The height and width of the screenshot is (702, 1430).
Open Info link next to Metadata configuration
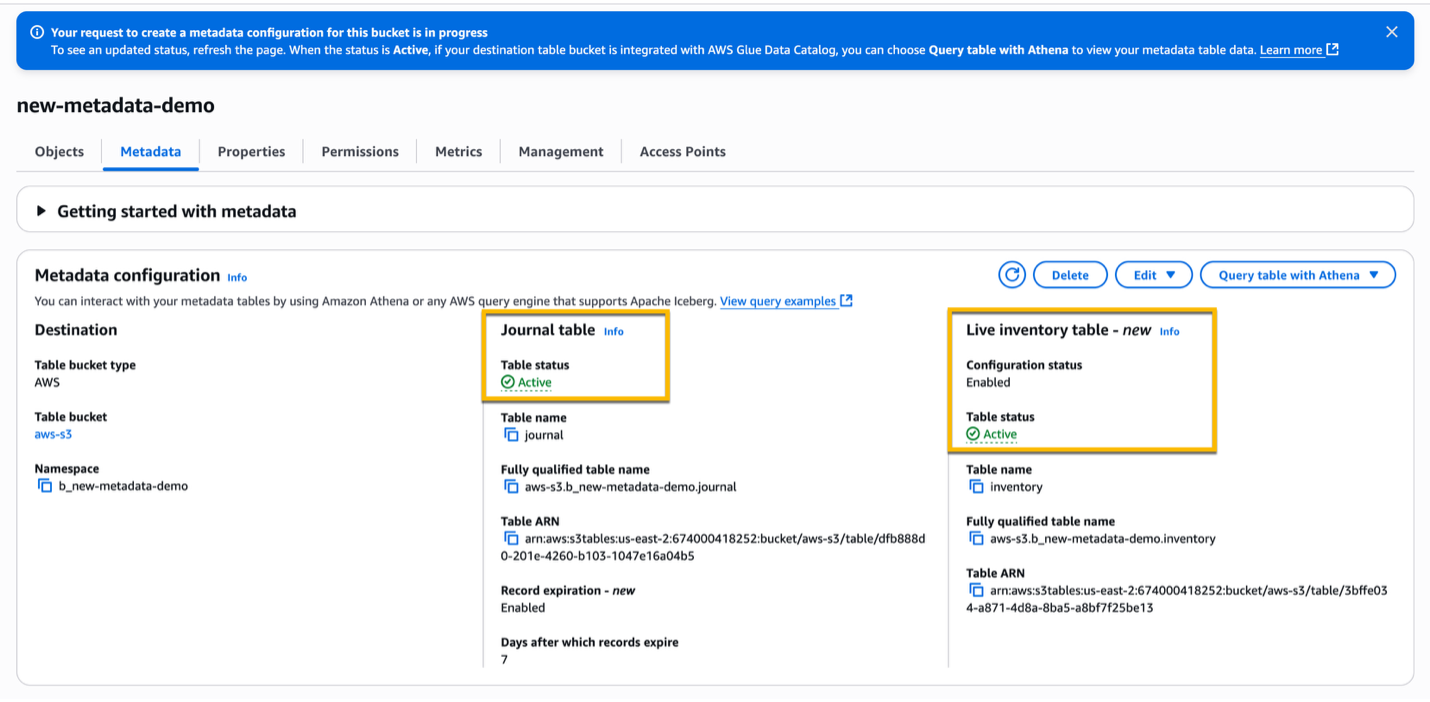coord(237,277)
